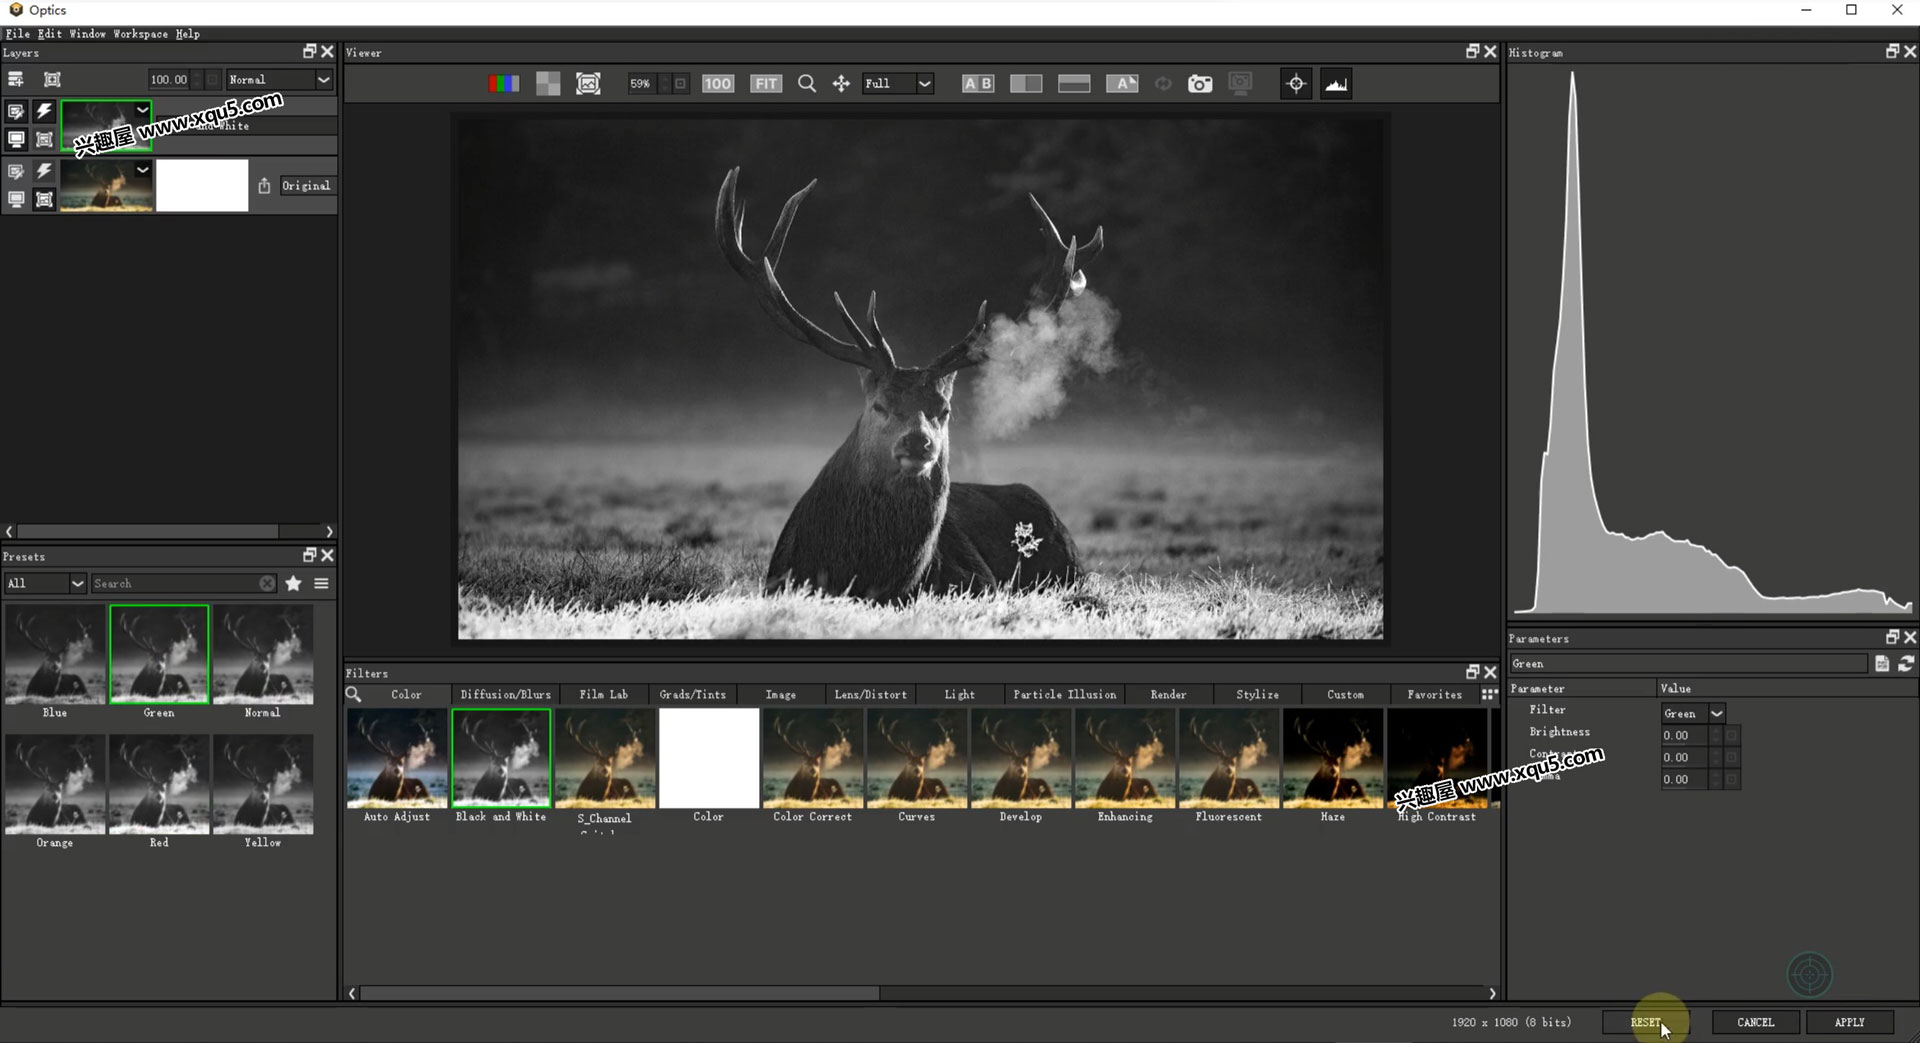Click the show mask overlay icon in Viewer
The width and height of the screenshot is (1920, 1043).
click(588, 84)
